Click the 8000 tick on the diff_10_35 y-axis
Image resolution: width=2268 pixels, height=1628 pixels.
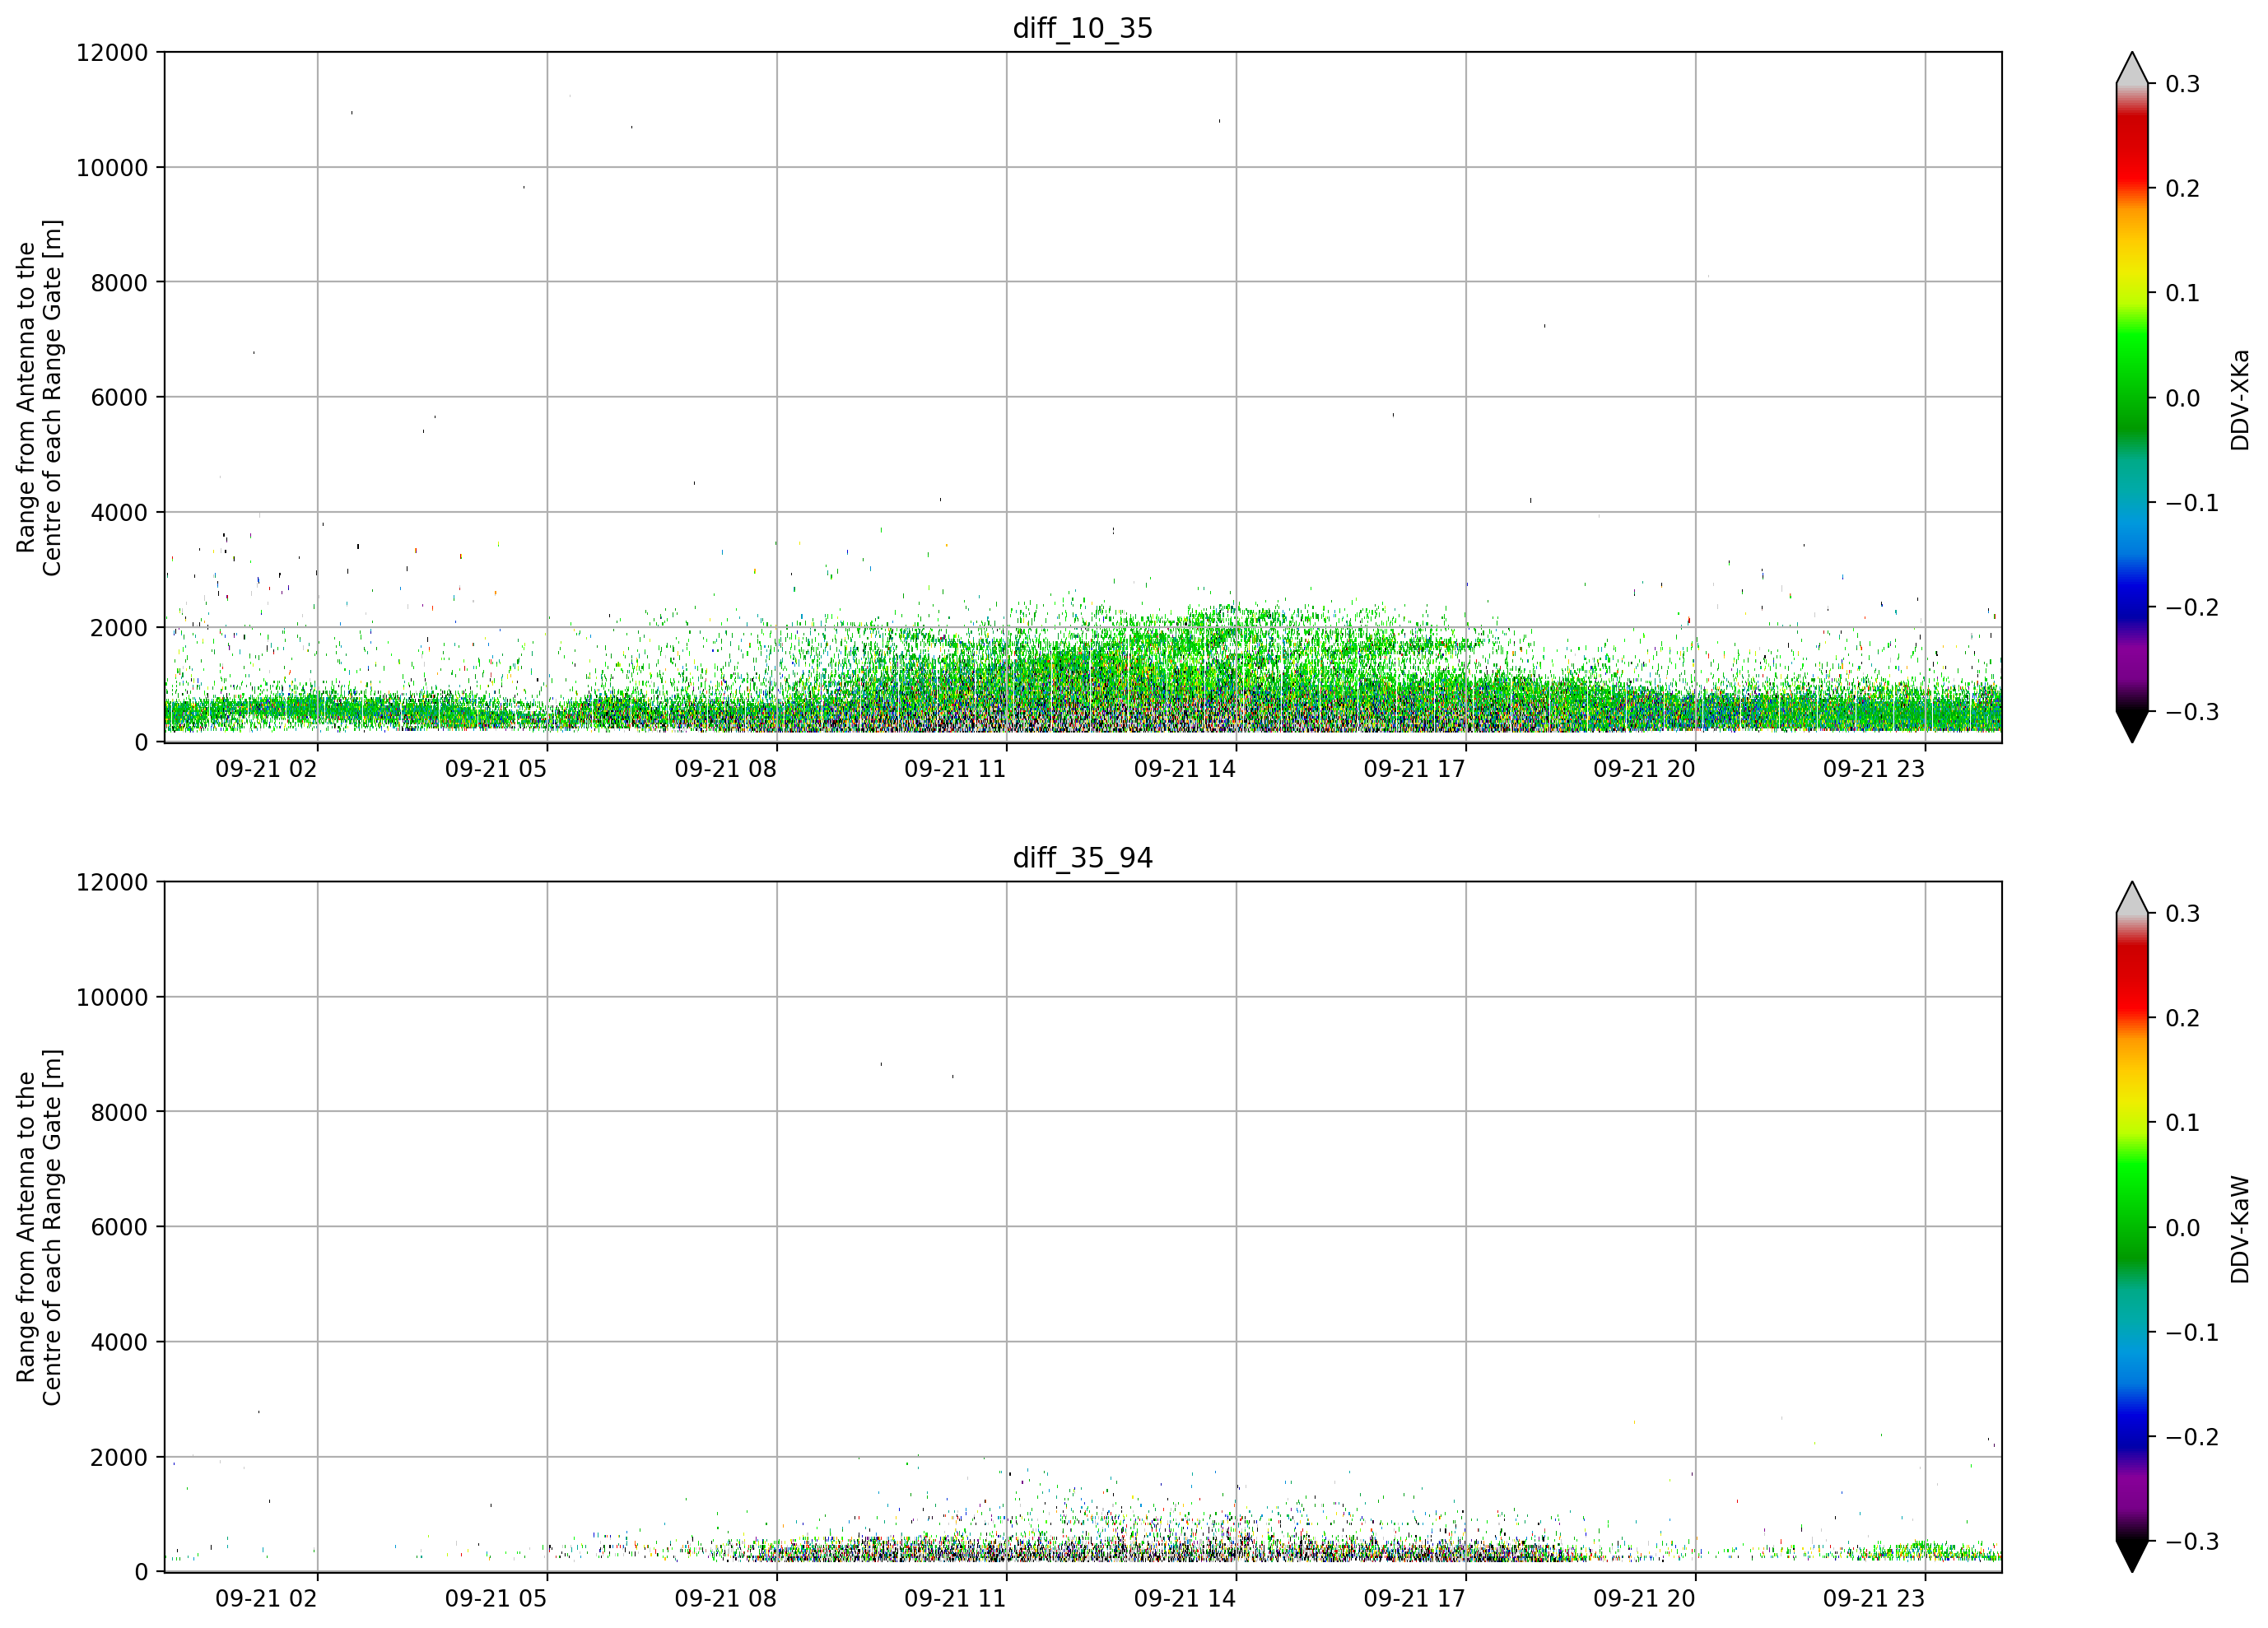coord(119,283)
